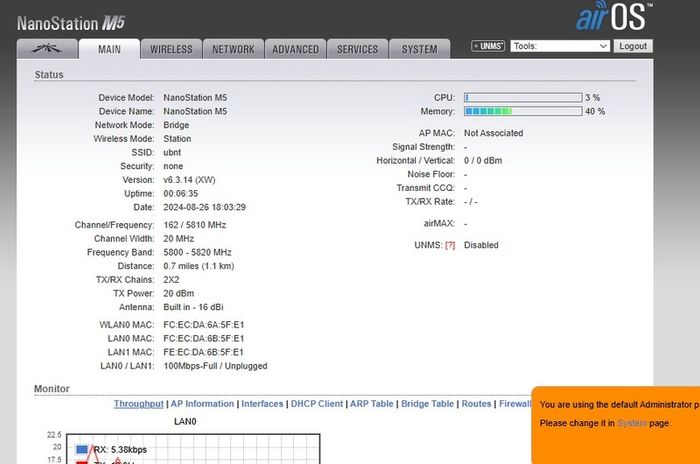Open the Firewall monitor link
The width and height of the screenshot is (700, 464).
[515, 404]
